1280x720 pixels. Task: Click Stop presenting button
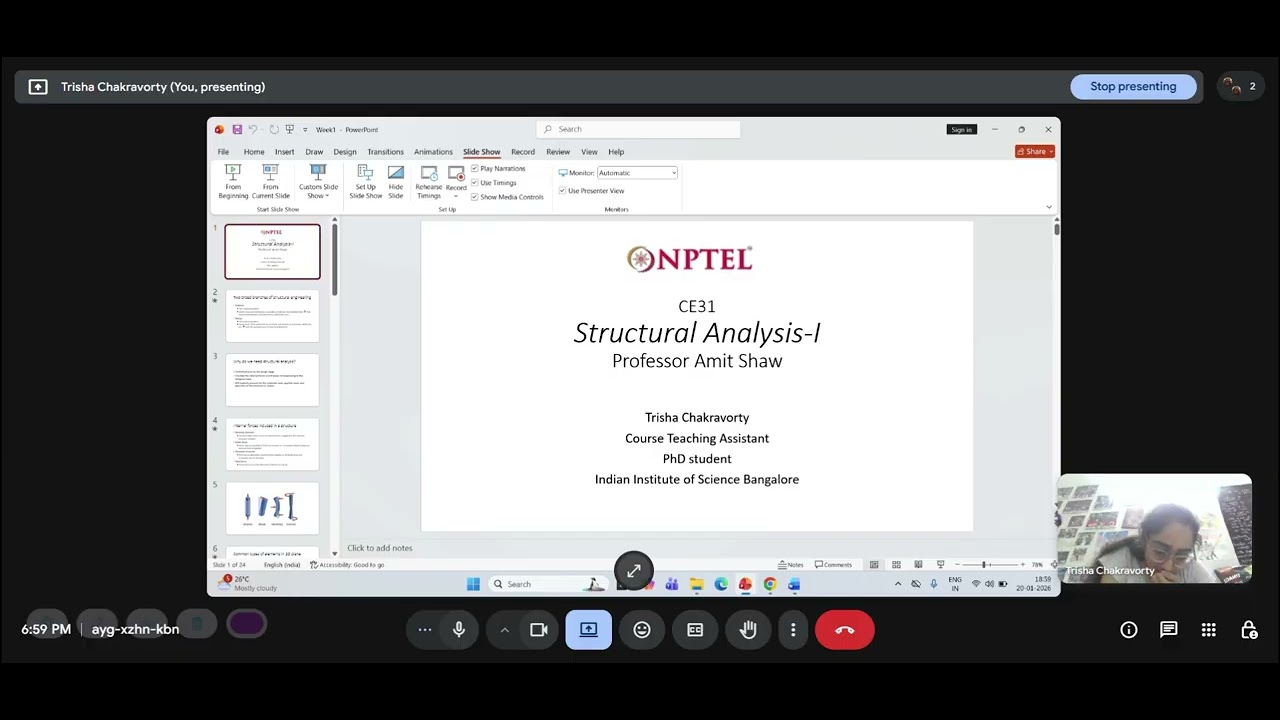1133,87
